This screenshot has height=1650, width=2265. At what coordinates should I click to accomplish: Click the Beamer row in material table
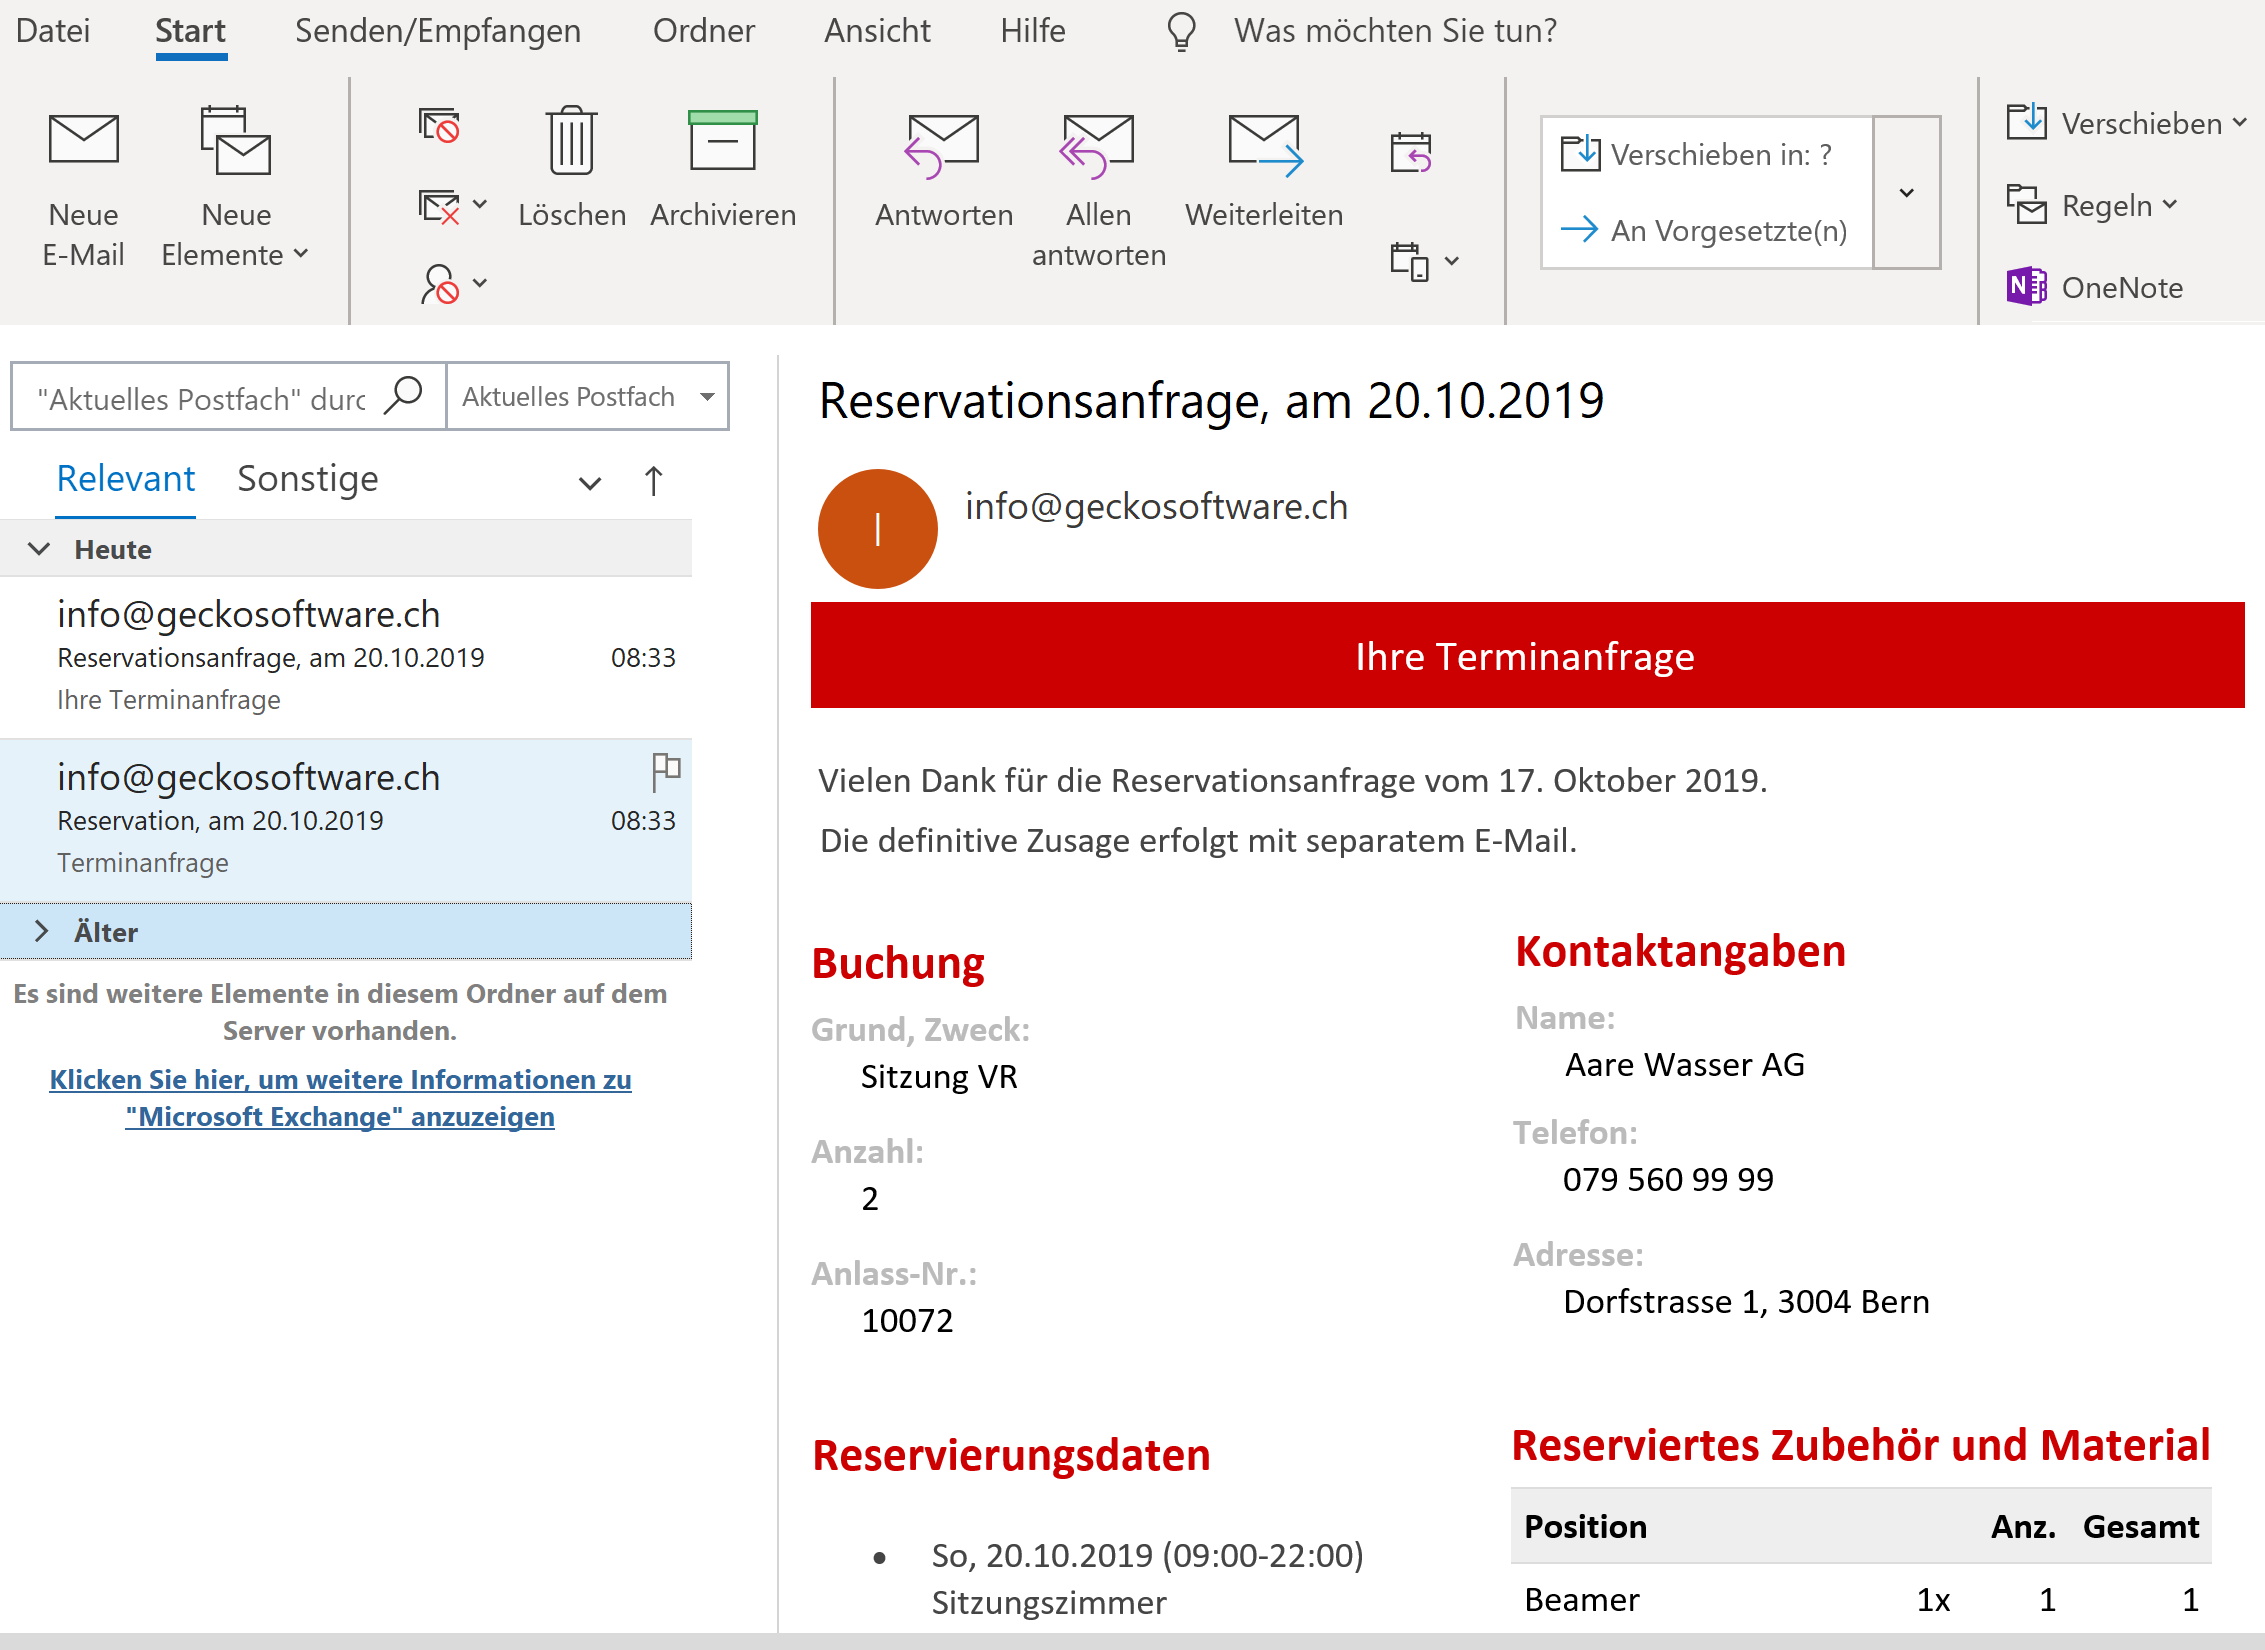point(1860,1599)
